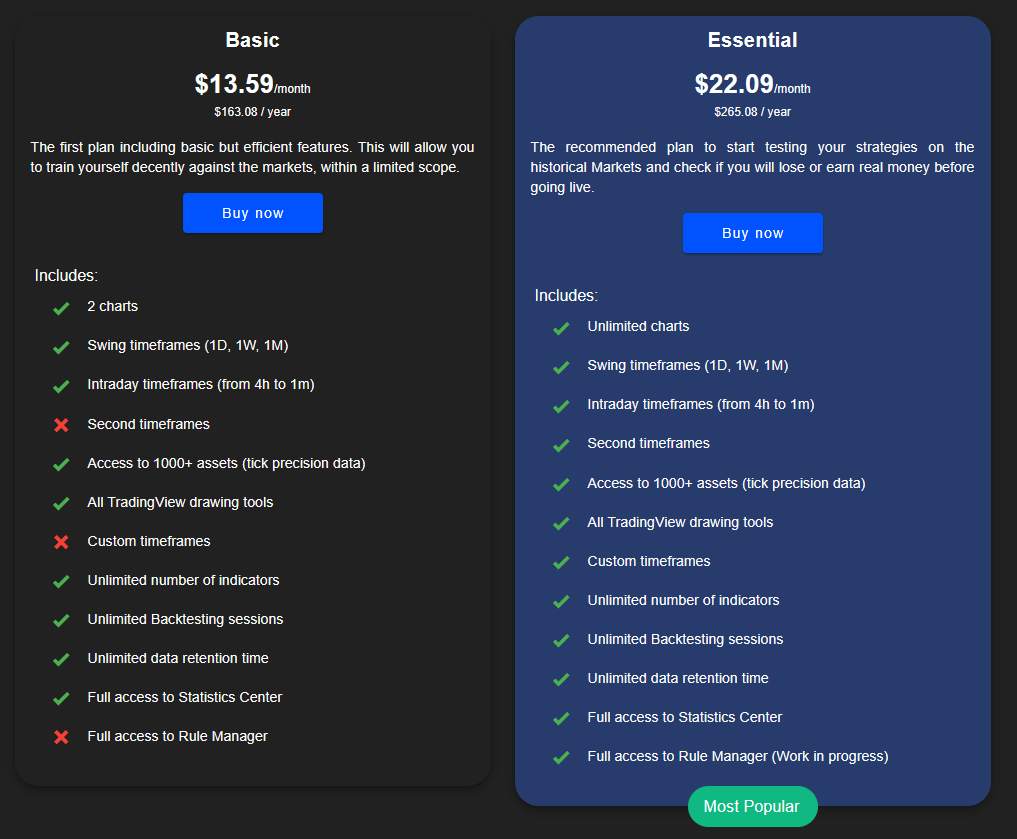
Task: Click the $265.08 / year text
Action: click(752, 112)
